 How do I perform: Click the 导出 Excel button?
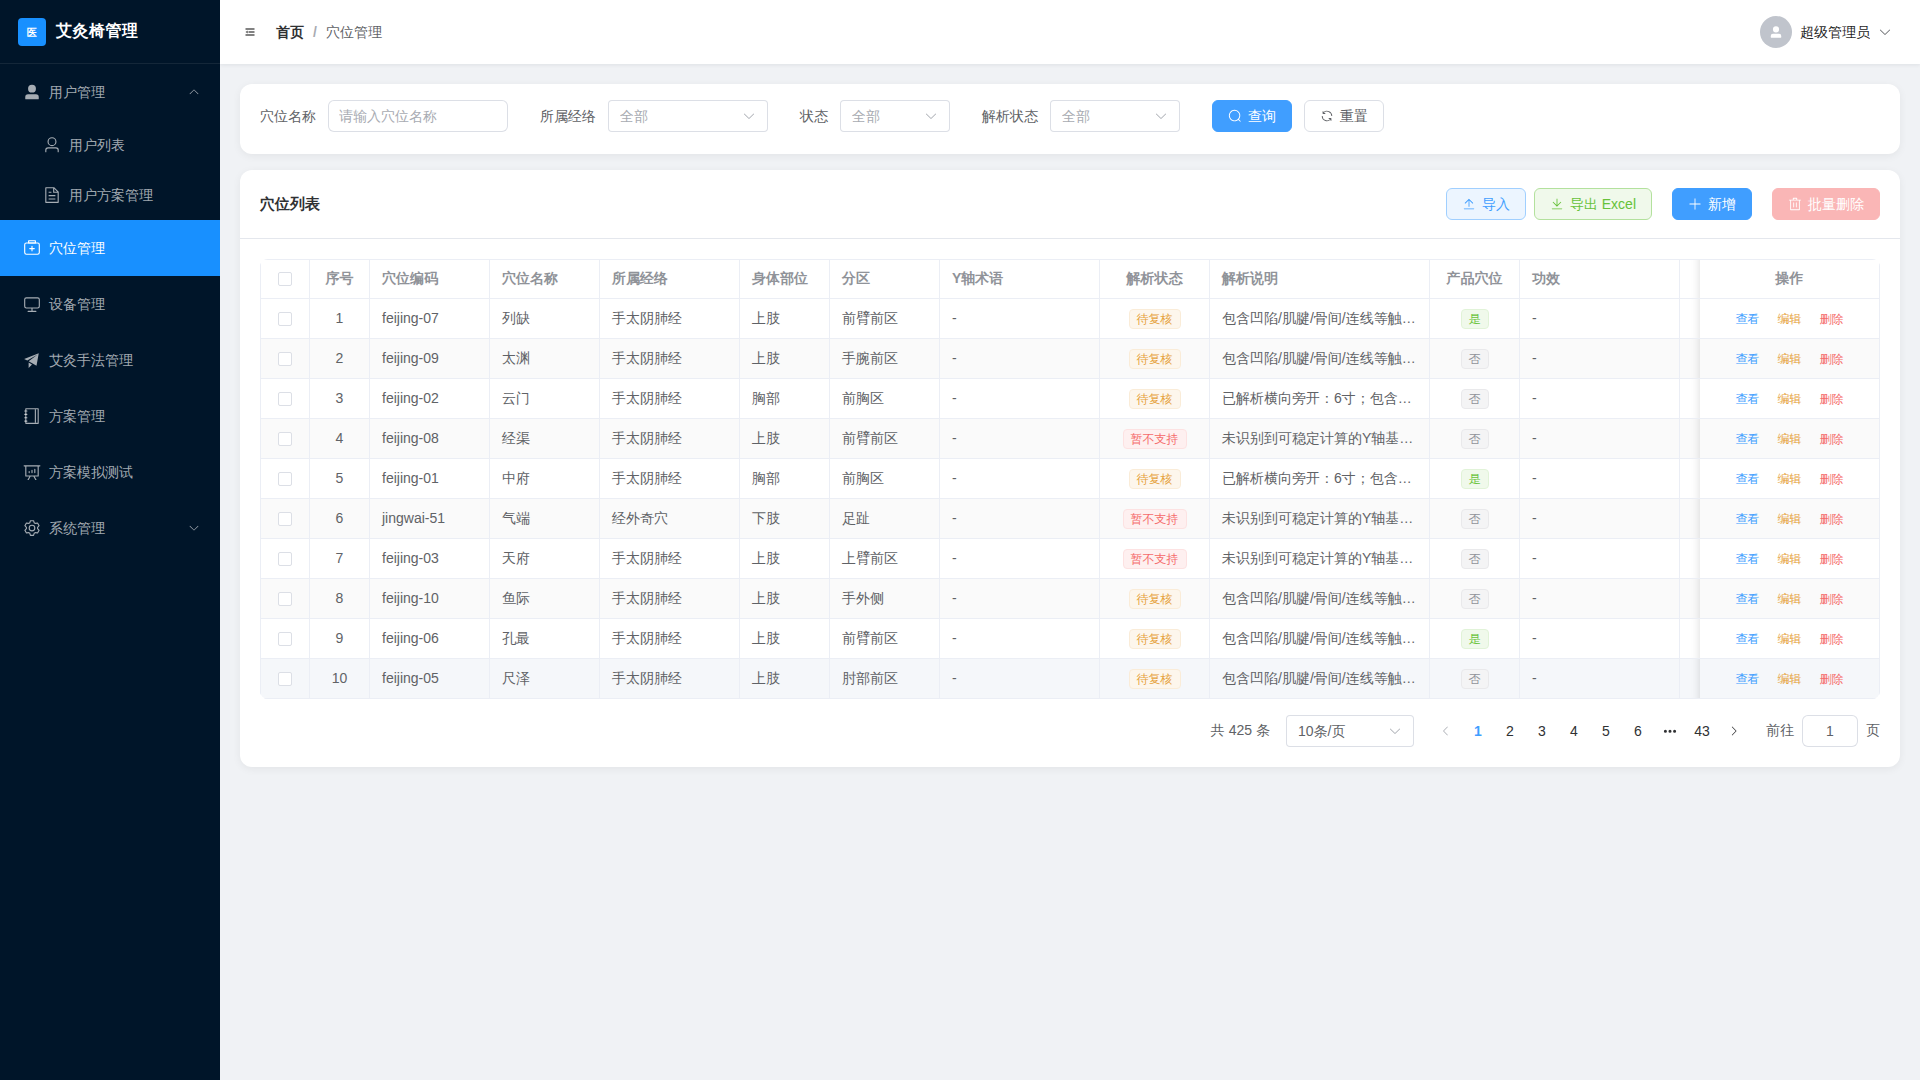pos(1593,204)
